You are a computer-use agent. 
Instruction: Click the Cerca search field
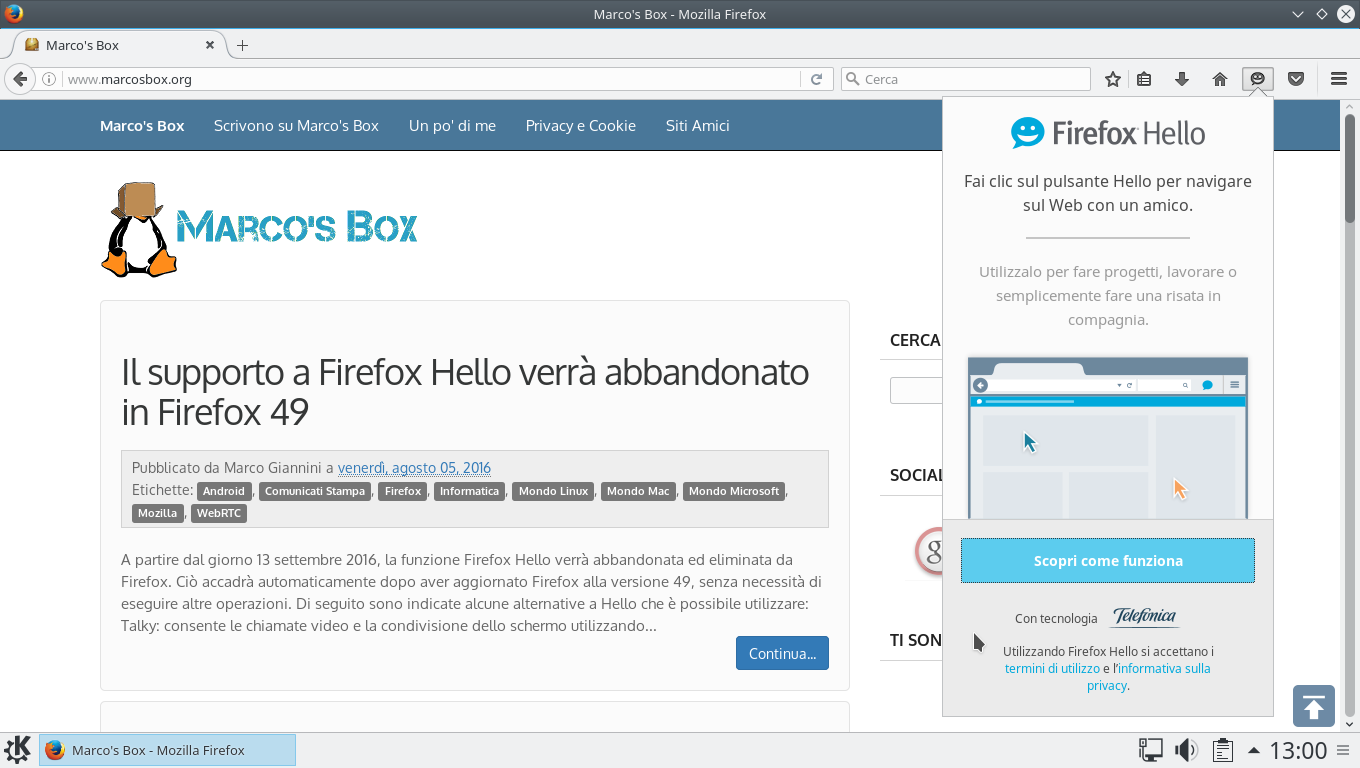click(966, 79)
